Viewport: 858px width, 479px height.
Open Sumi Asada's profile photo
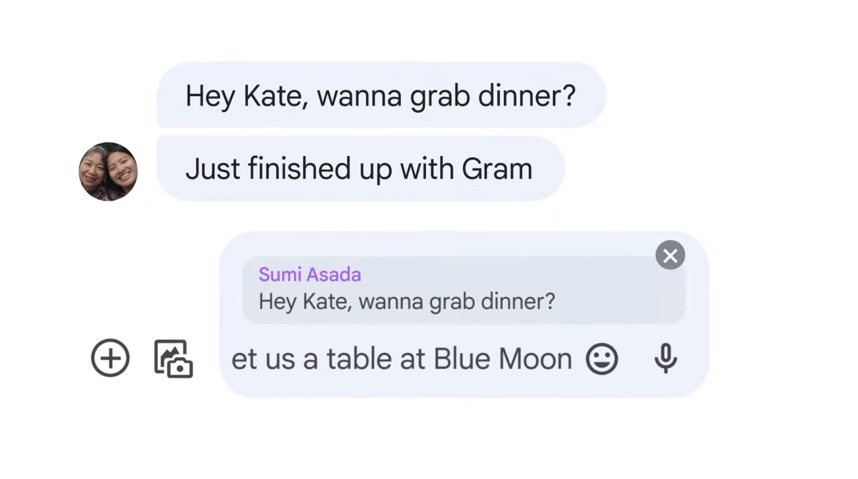click(108, 171)
